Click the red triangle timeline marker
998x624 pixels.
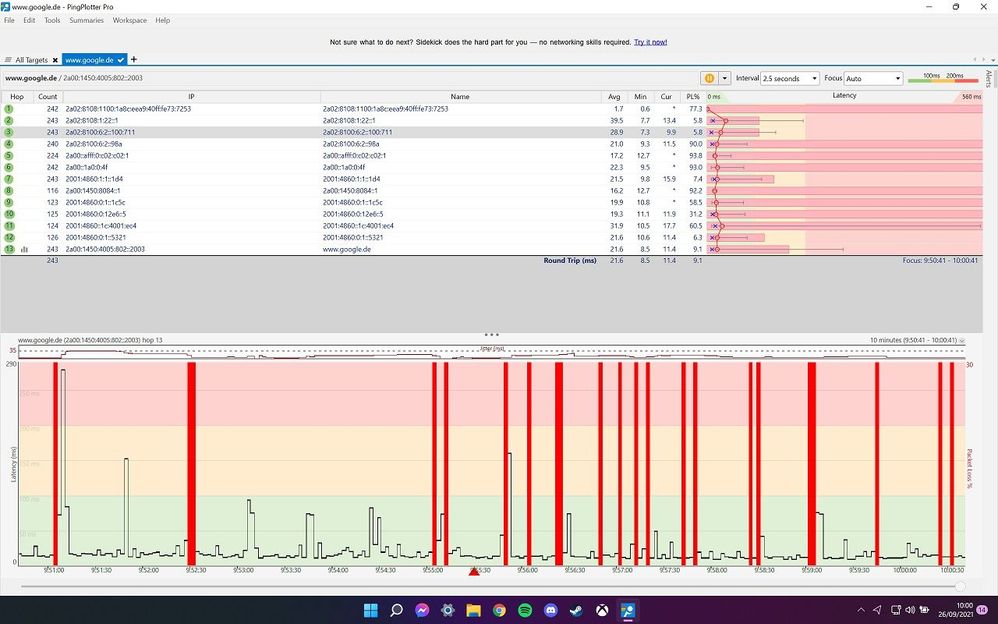(475, 571)
